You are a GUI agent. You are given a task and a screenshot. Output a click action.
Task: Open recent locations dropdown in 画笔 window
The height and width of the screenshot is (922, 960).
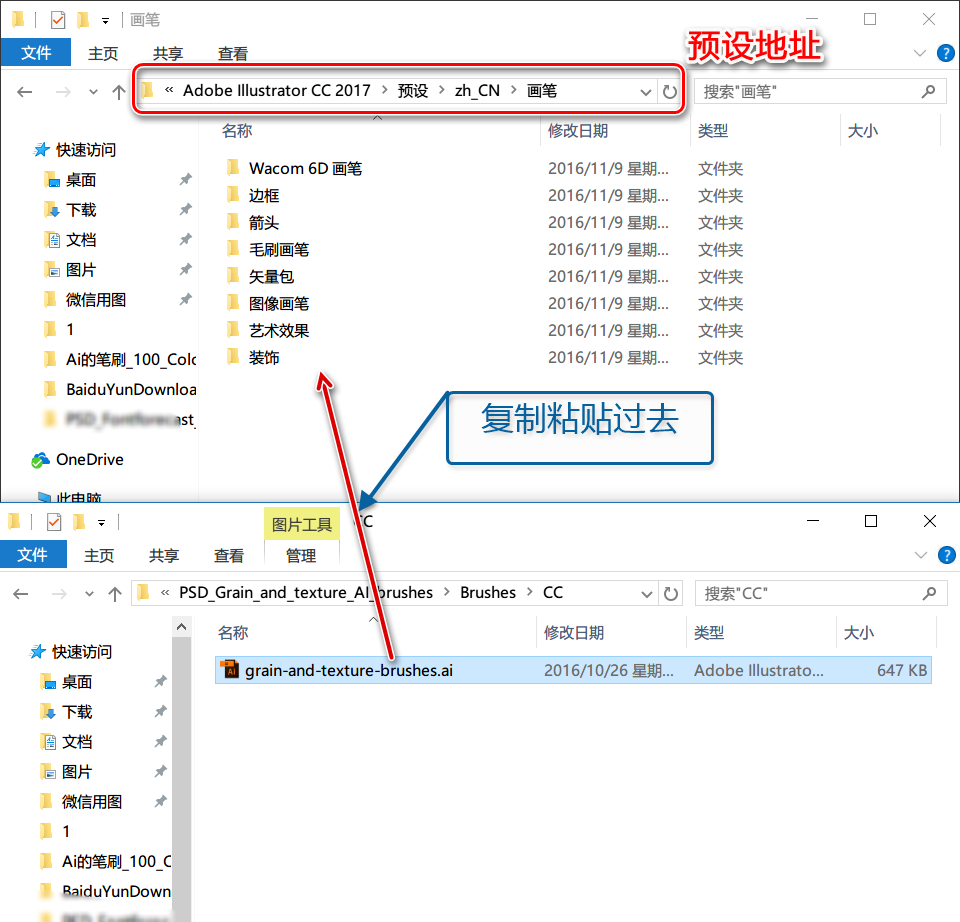coord(93,92)
